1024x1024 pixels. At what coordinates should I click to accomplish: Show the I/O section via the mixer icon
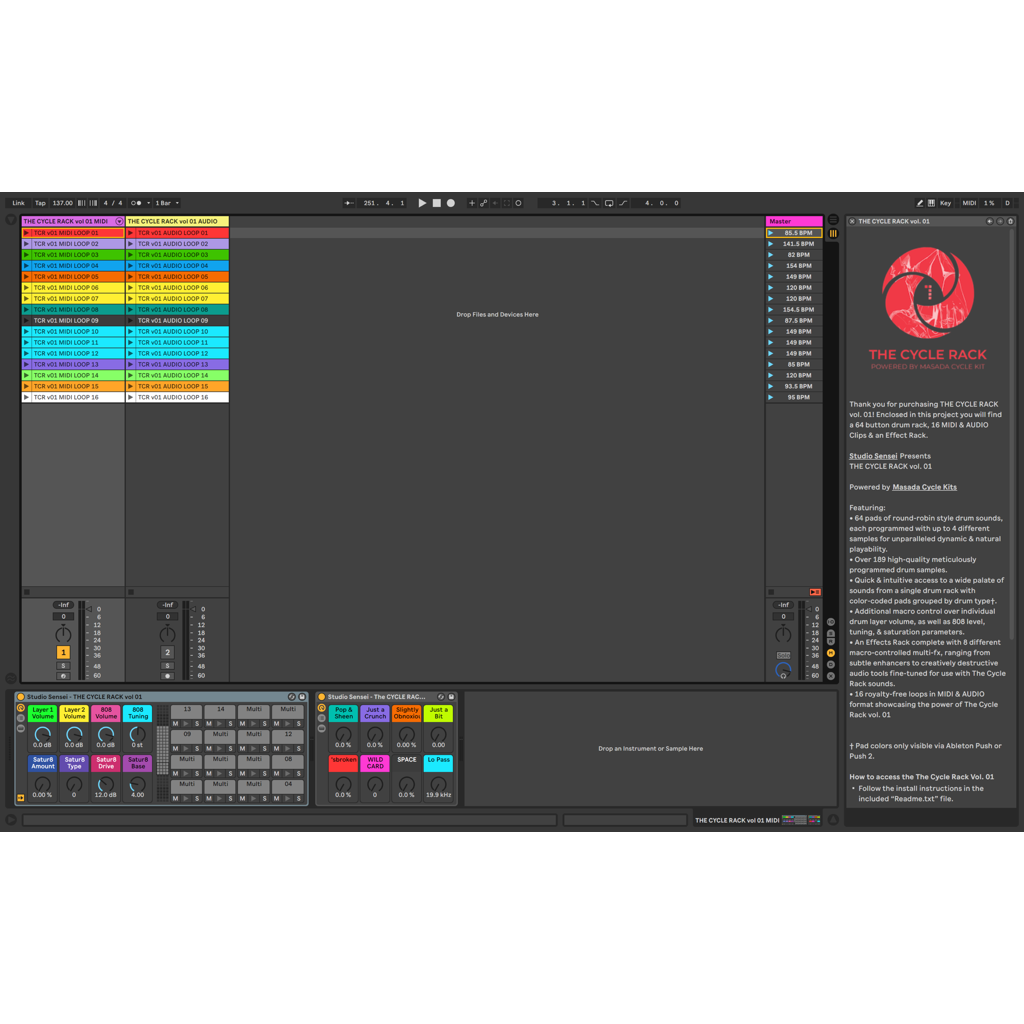(830, 622)
